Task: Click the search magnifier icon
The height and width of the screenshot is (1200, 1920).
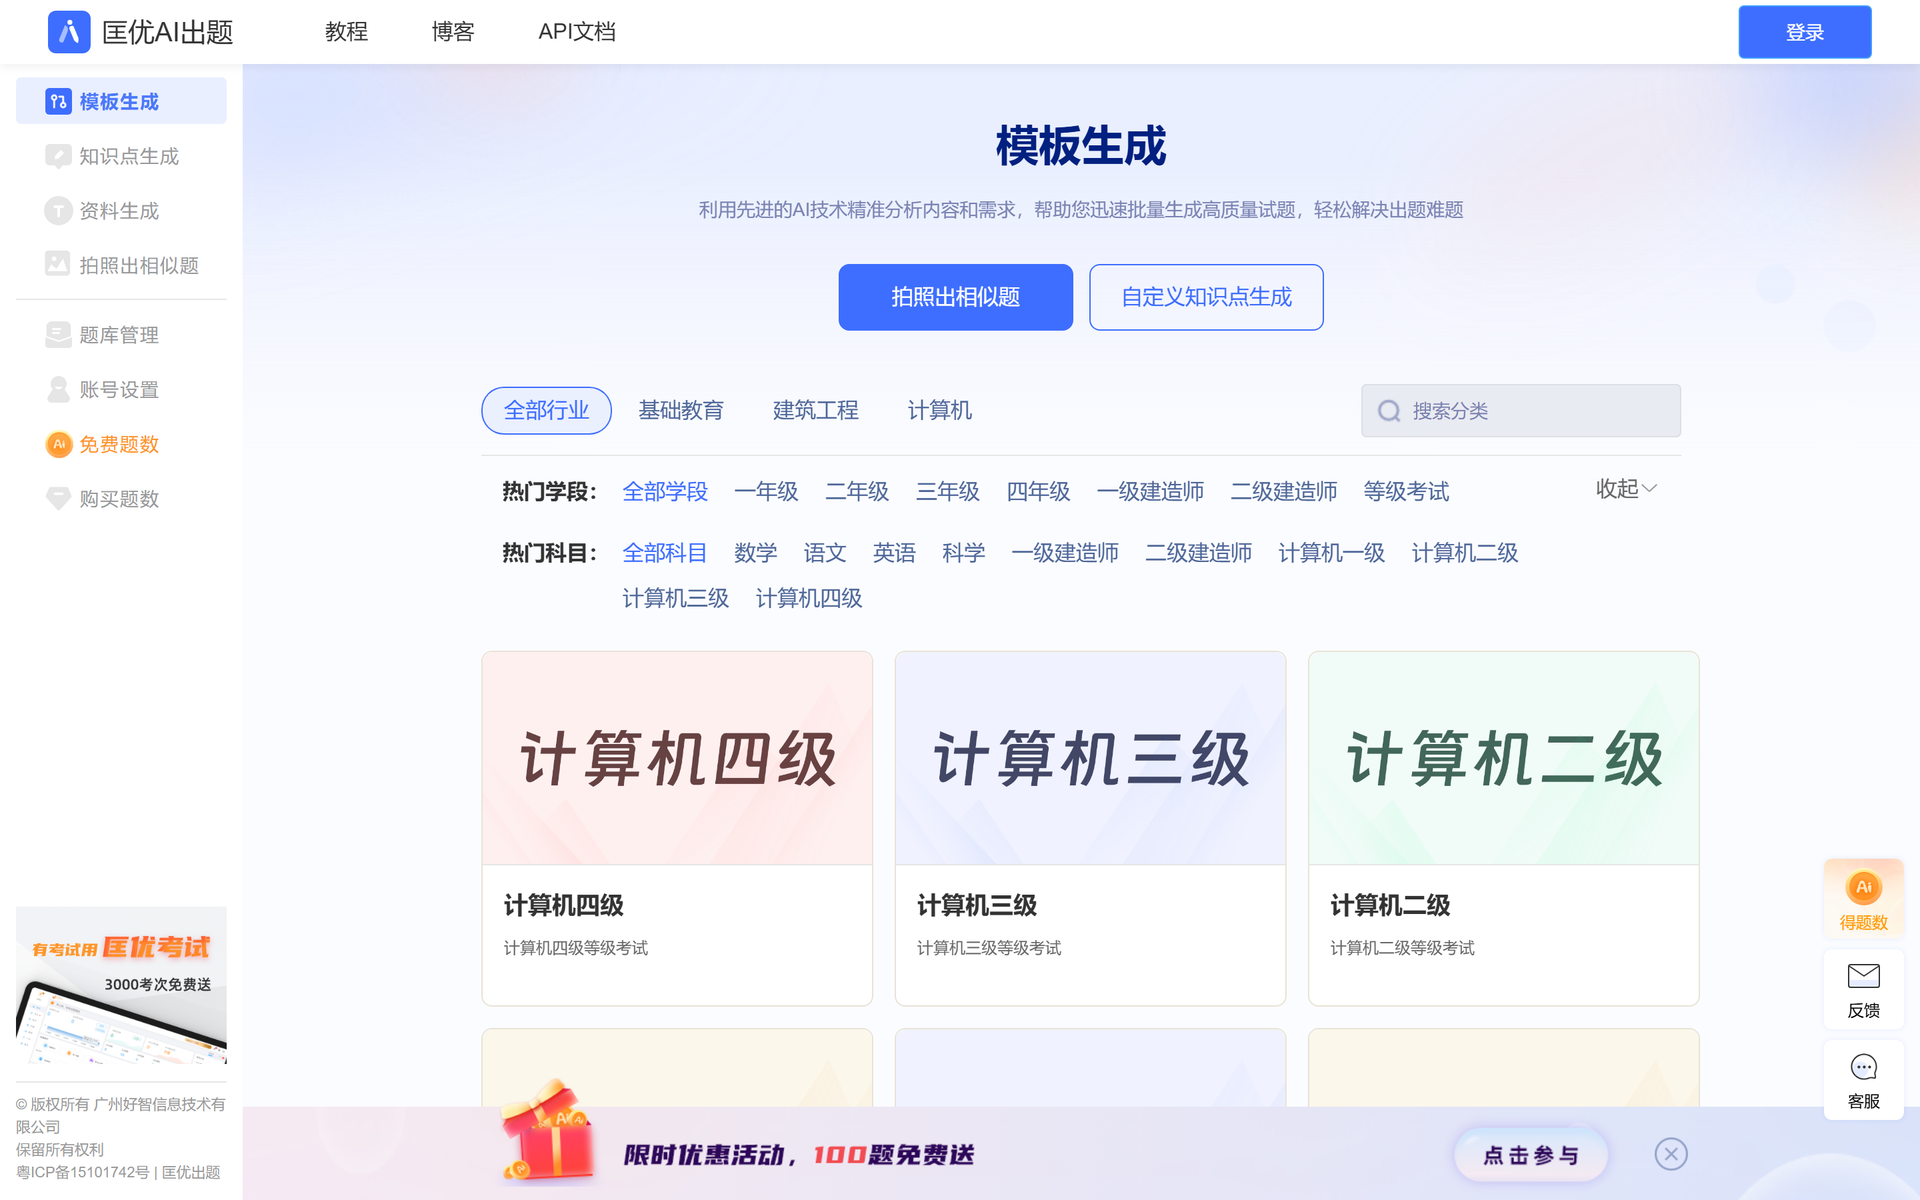Action: (x=1389, y=411)
